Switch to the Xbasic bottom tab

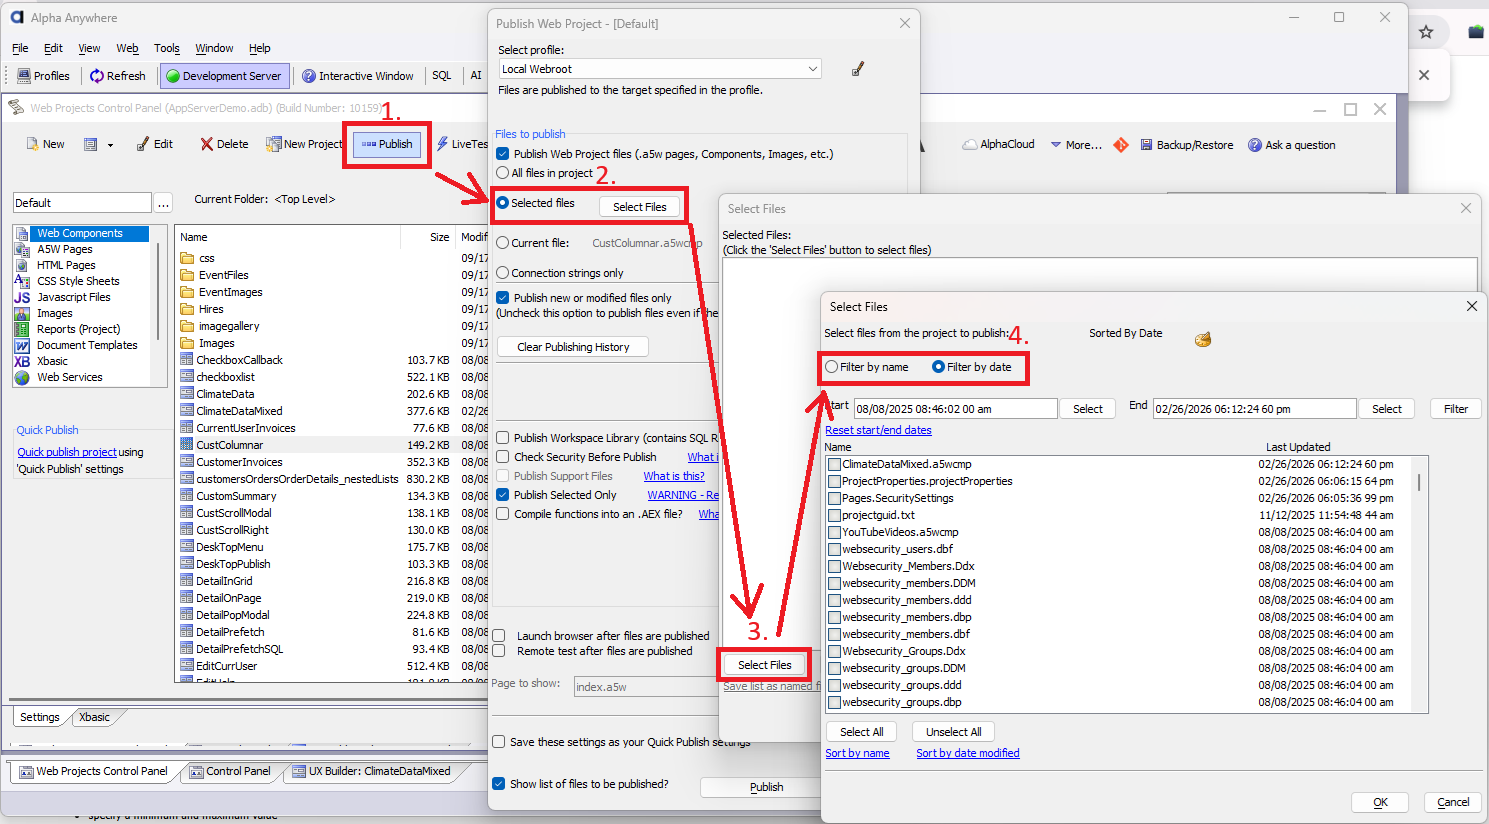[95, 717]
